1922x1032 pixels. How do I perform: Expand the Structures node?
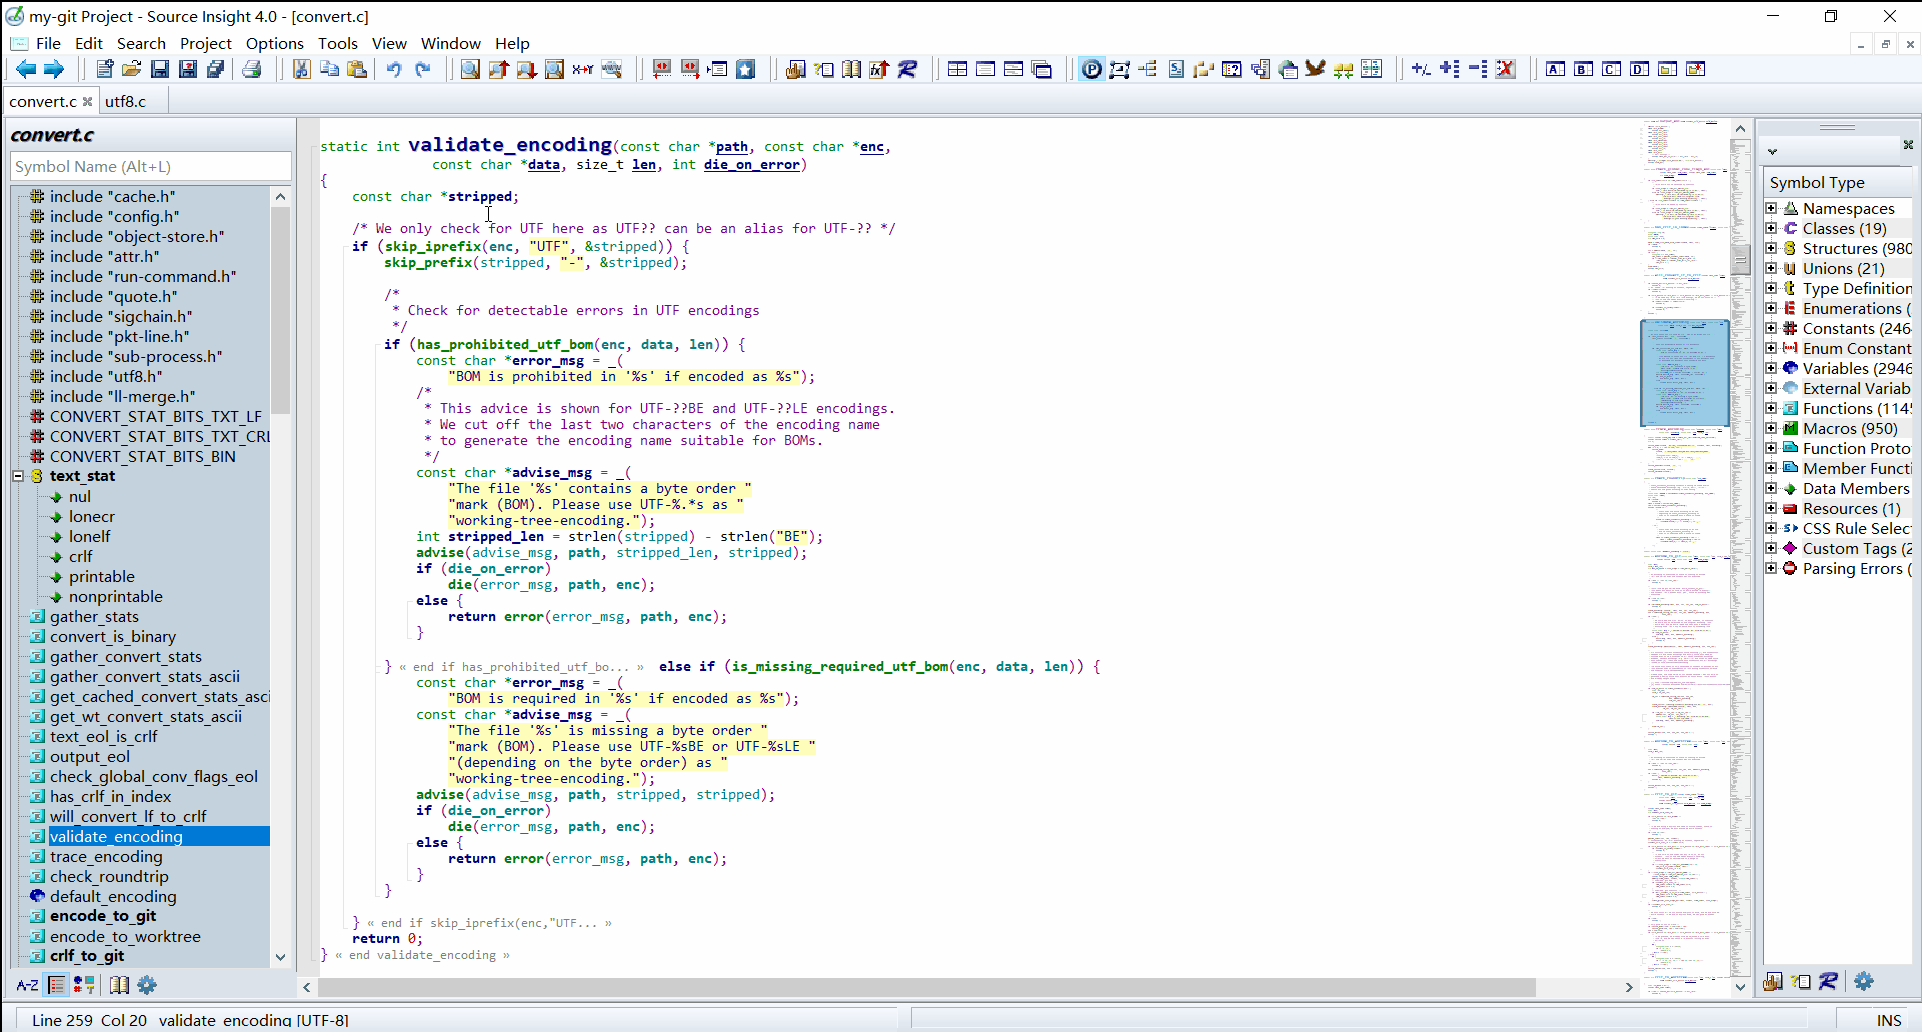click(1771, 248)
